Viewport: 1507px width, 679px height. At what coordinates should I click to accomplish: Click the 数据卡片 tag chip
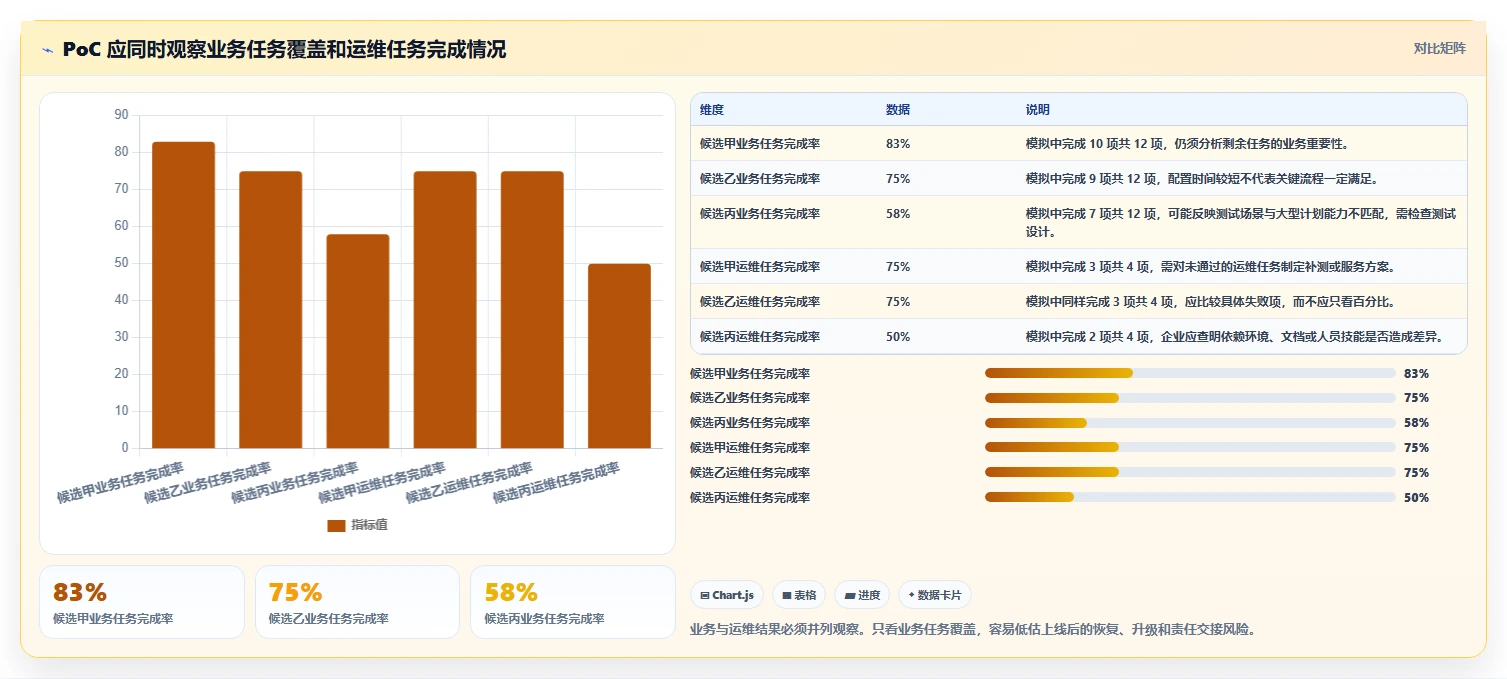pyautogui.click(x=934, y=595)
